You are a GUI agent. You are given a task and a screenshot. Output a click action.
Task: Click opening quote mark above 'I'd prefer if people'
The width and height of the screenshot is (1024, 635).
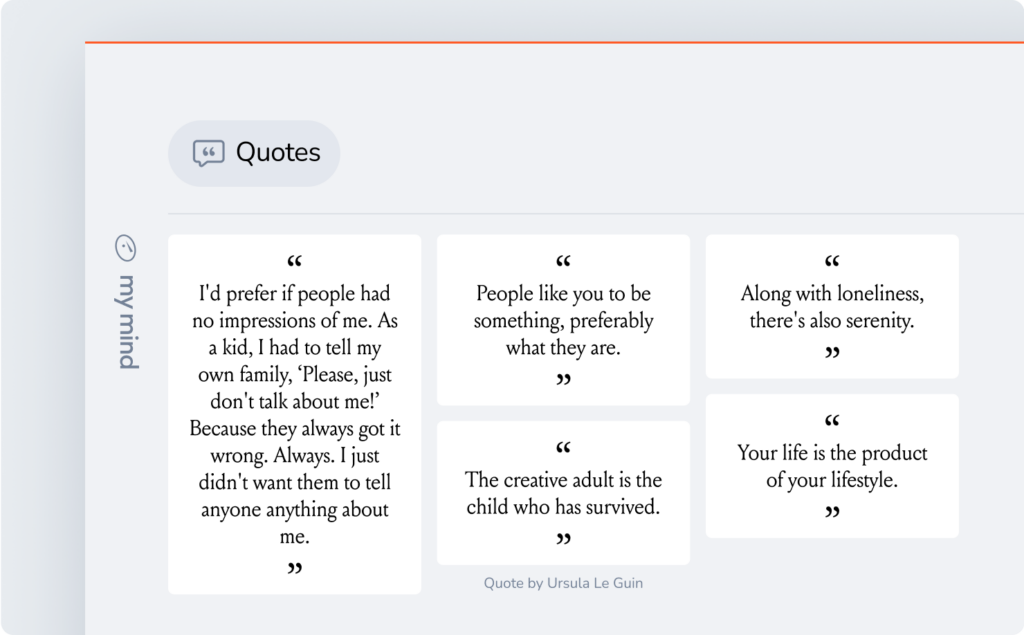(294, 264)
